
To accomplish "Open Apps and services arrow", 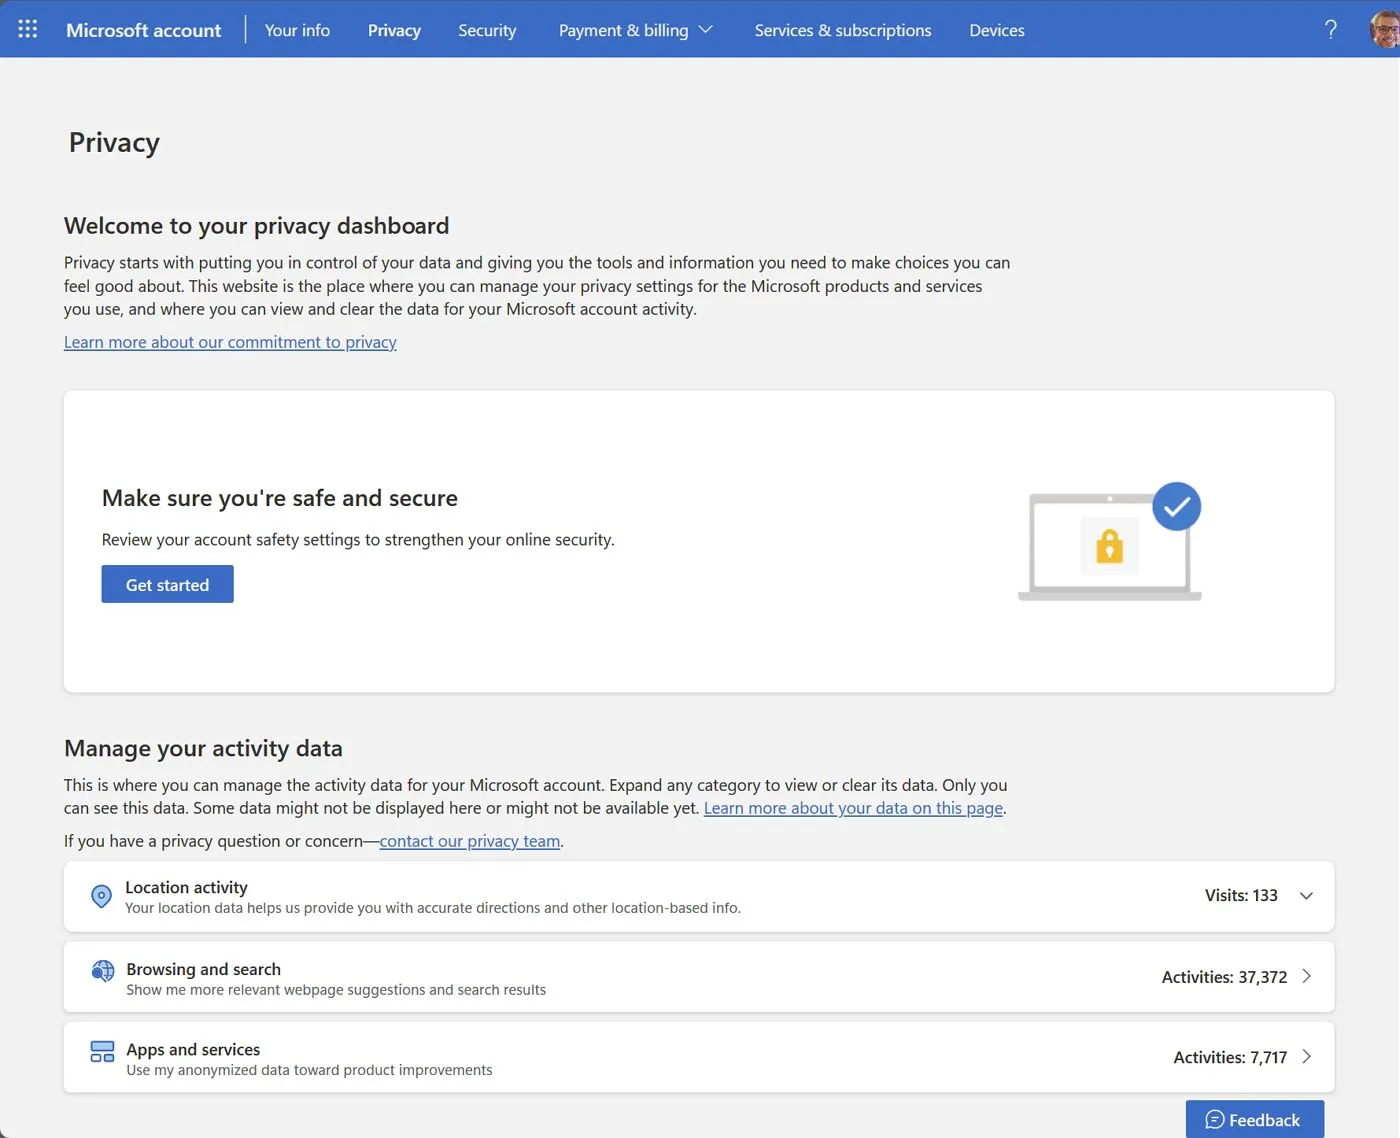I will tap(1306, 1056).
